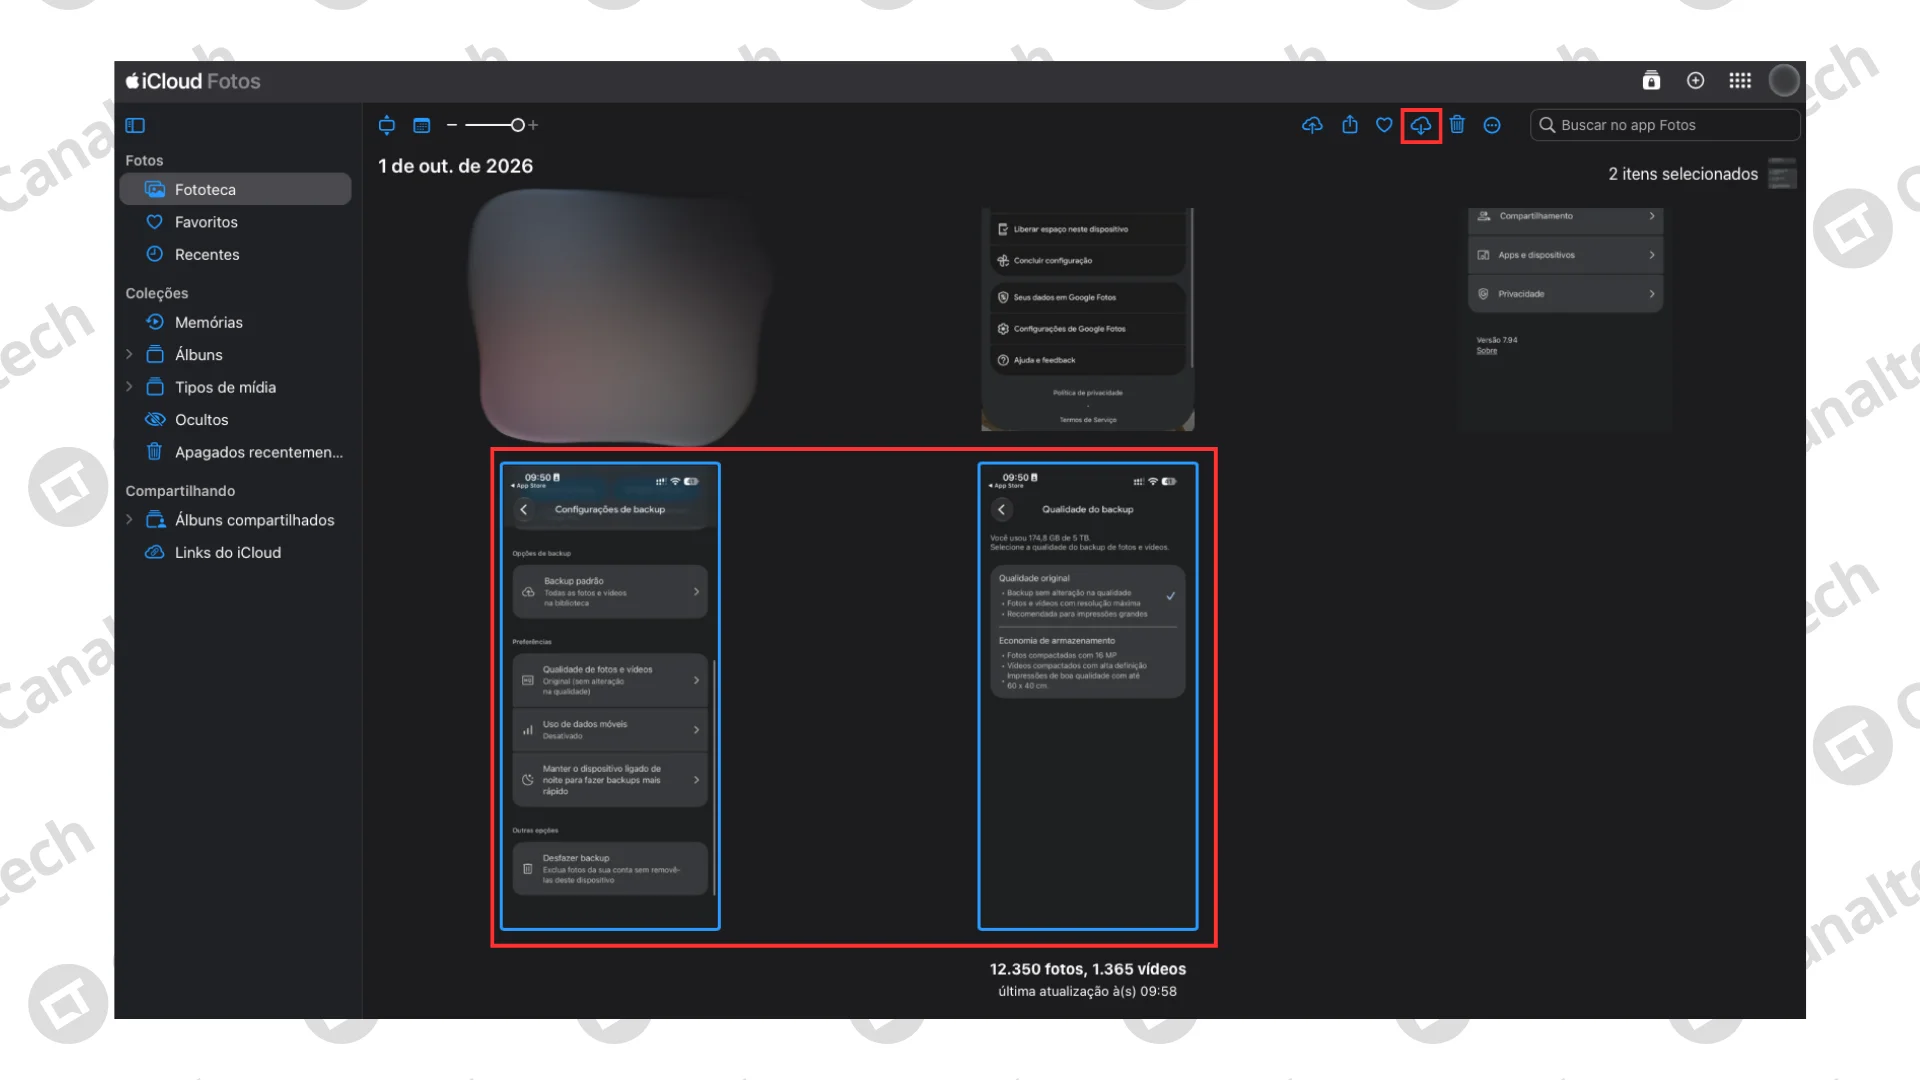Mark selected photos as favorite with the heart
The width and height of the screenshot is (1920, 1080).
click(x=1384, y=125)
